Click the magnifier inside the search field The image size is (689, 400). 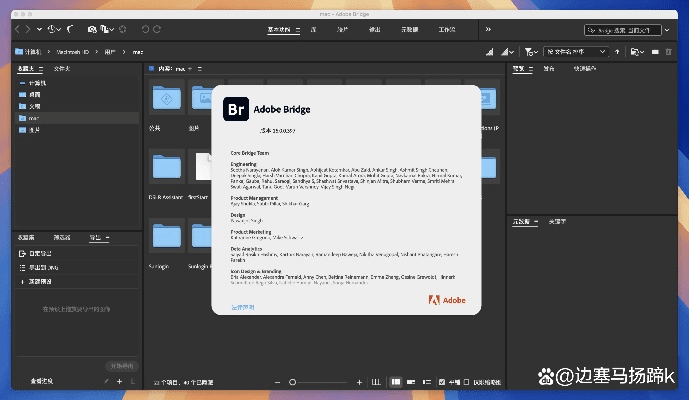[591, 30]
